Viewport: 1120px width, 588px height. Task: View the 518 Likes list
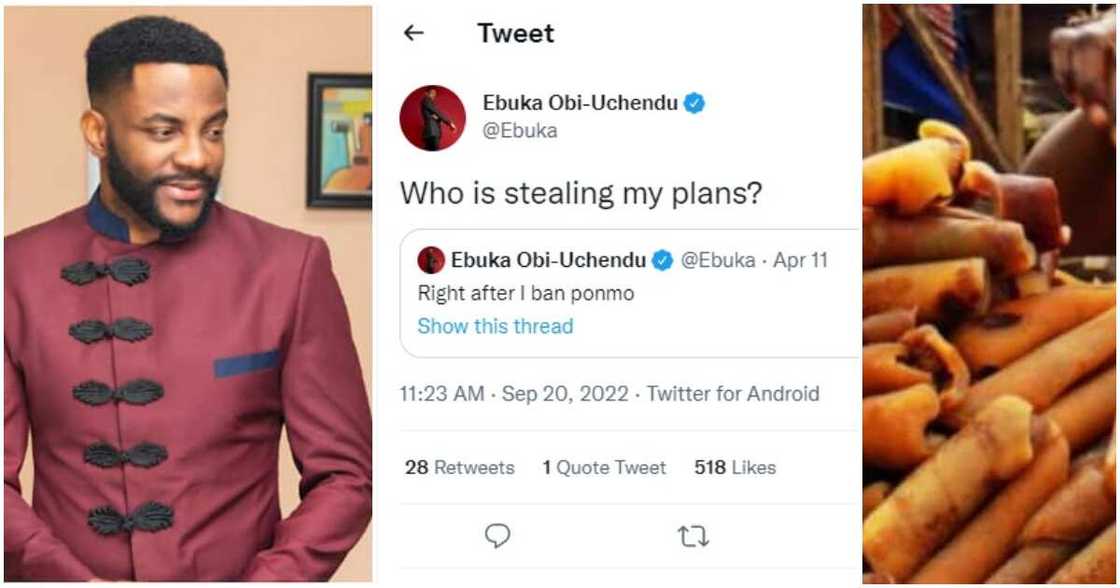[x=735, y=467]
